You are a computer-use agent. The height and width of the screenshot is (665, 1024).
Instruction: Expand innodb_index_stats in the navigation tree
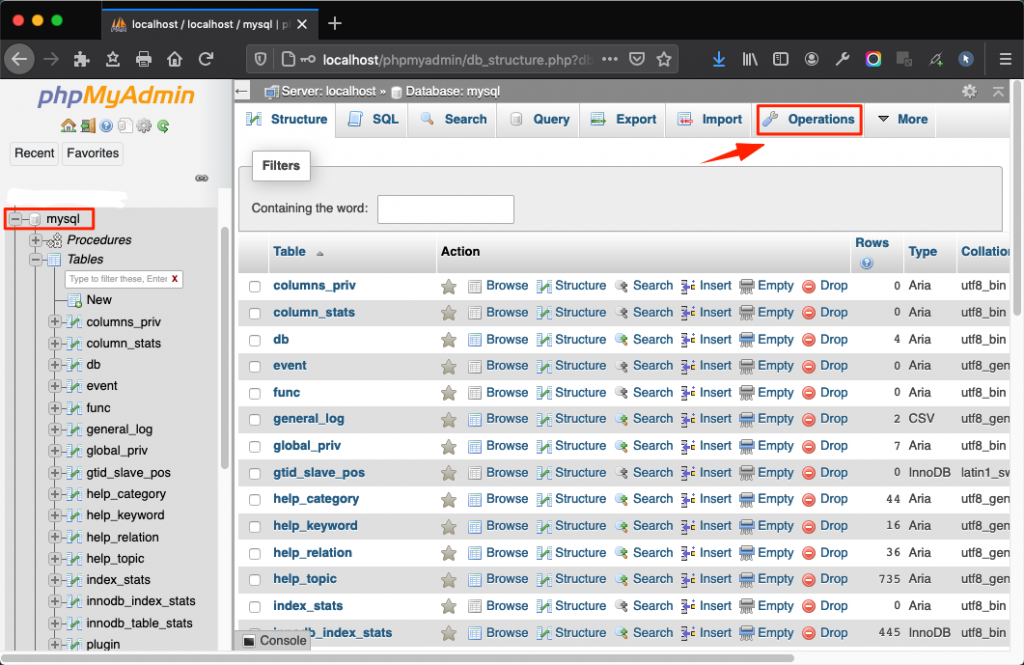55,601
